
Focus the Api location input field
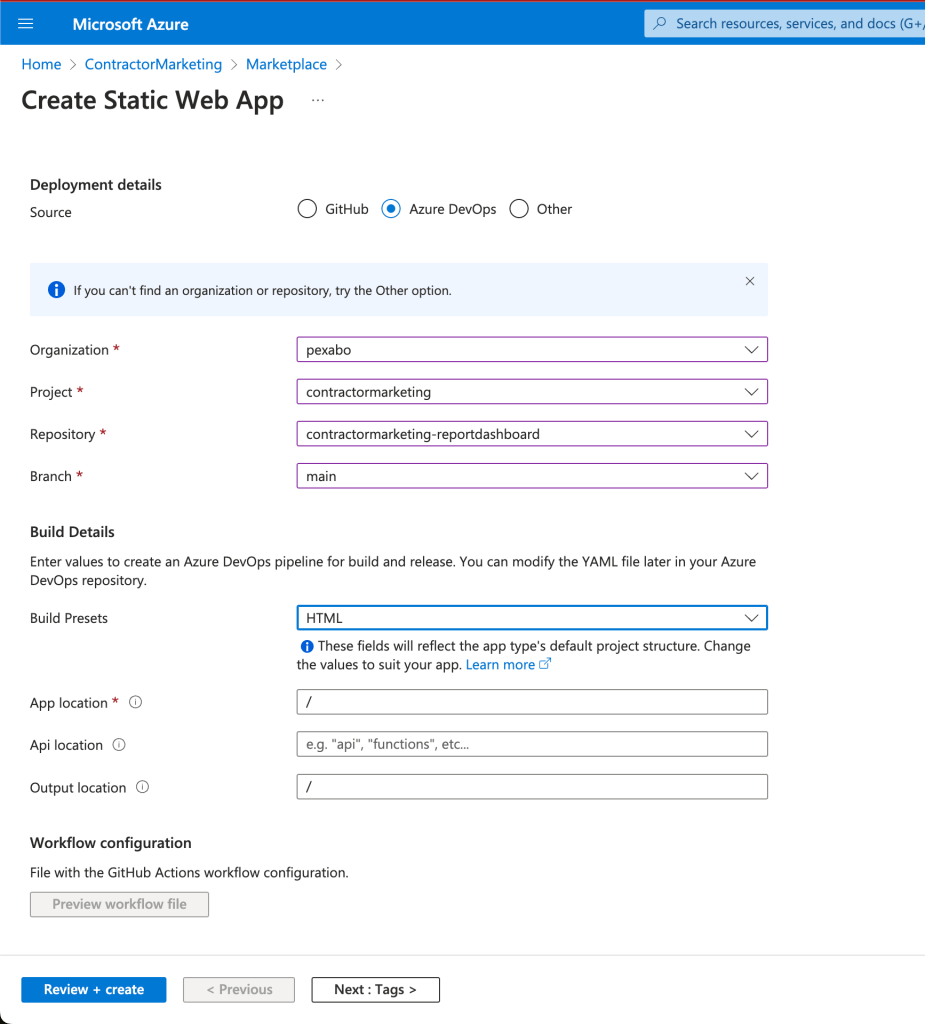[x=532, y=744]
